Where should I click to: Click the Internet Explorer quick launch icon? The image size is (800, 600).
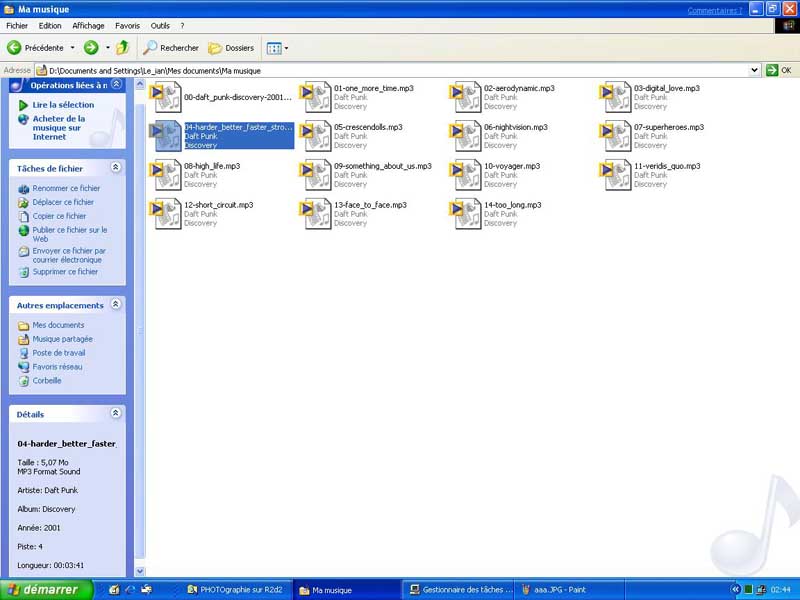(x=130, y=590)
